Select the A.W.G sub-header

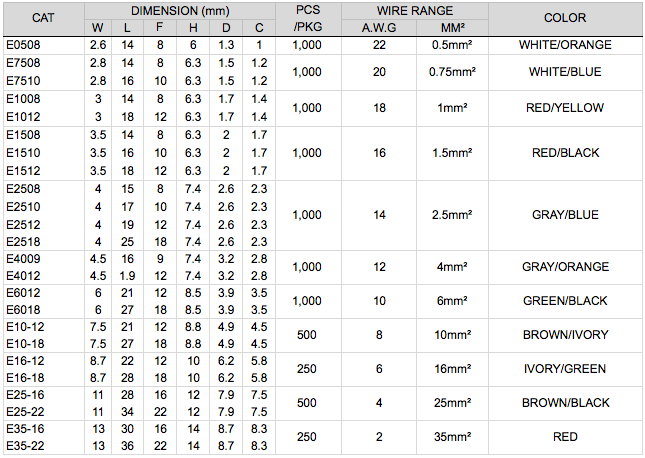coord(379,28)
